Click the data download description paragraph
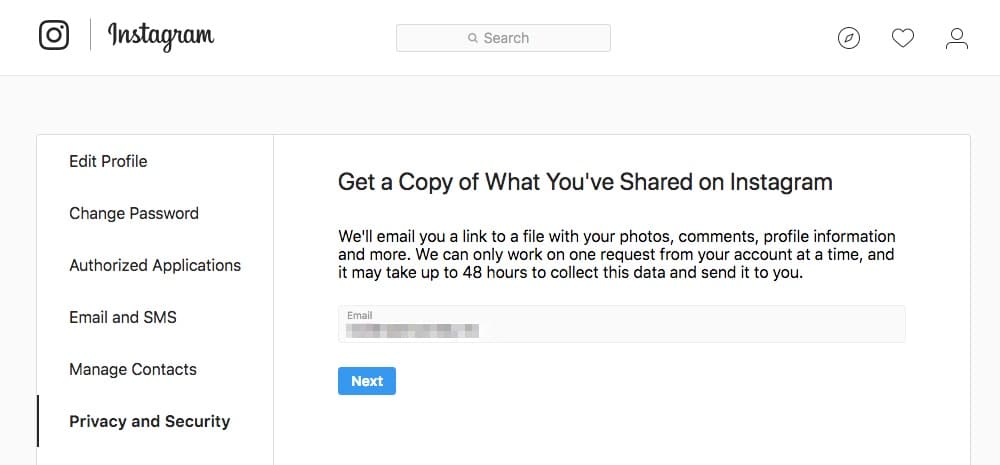The image size is (1000, 465). [x=617, y=254]
